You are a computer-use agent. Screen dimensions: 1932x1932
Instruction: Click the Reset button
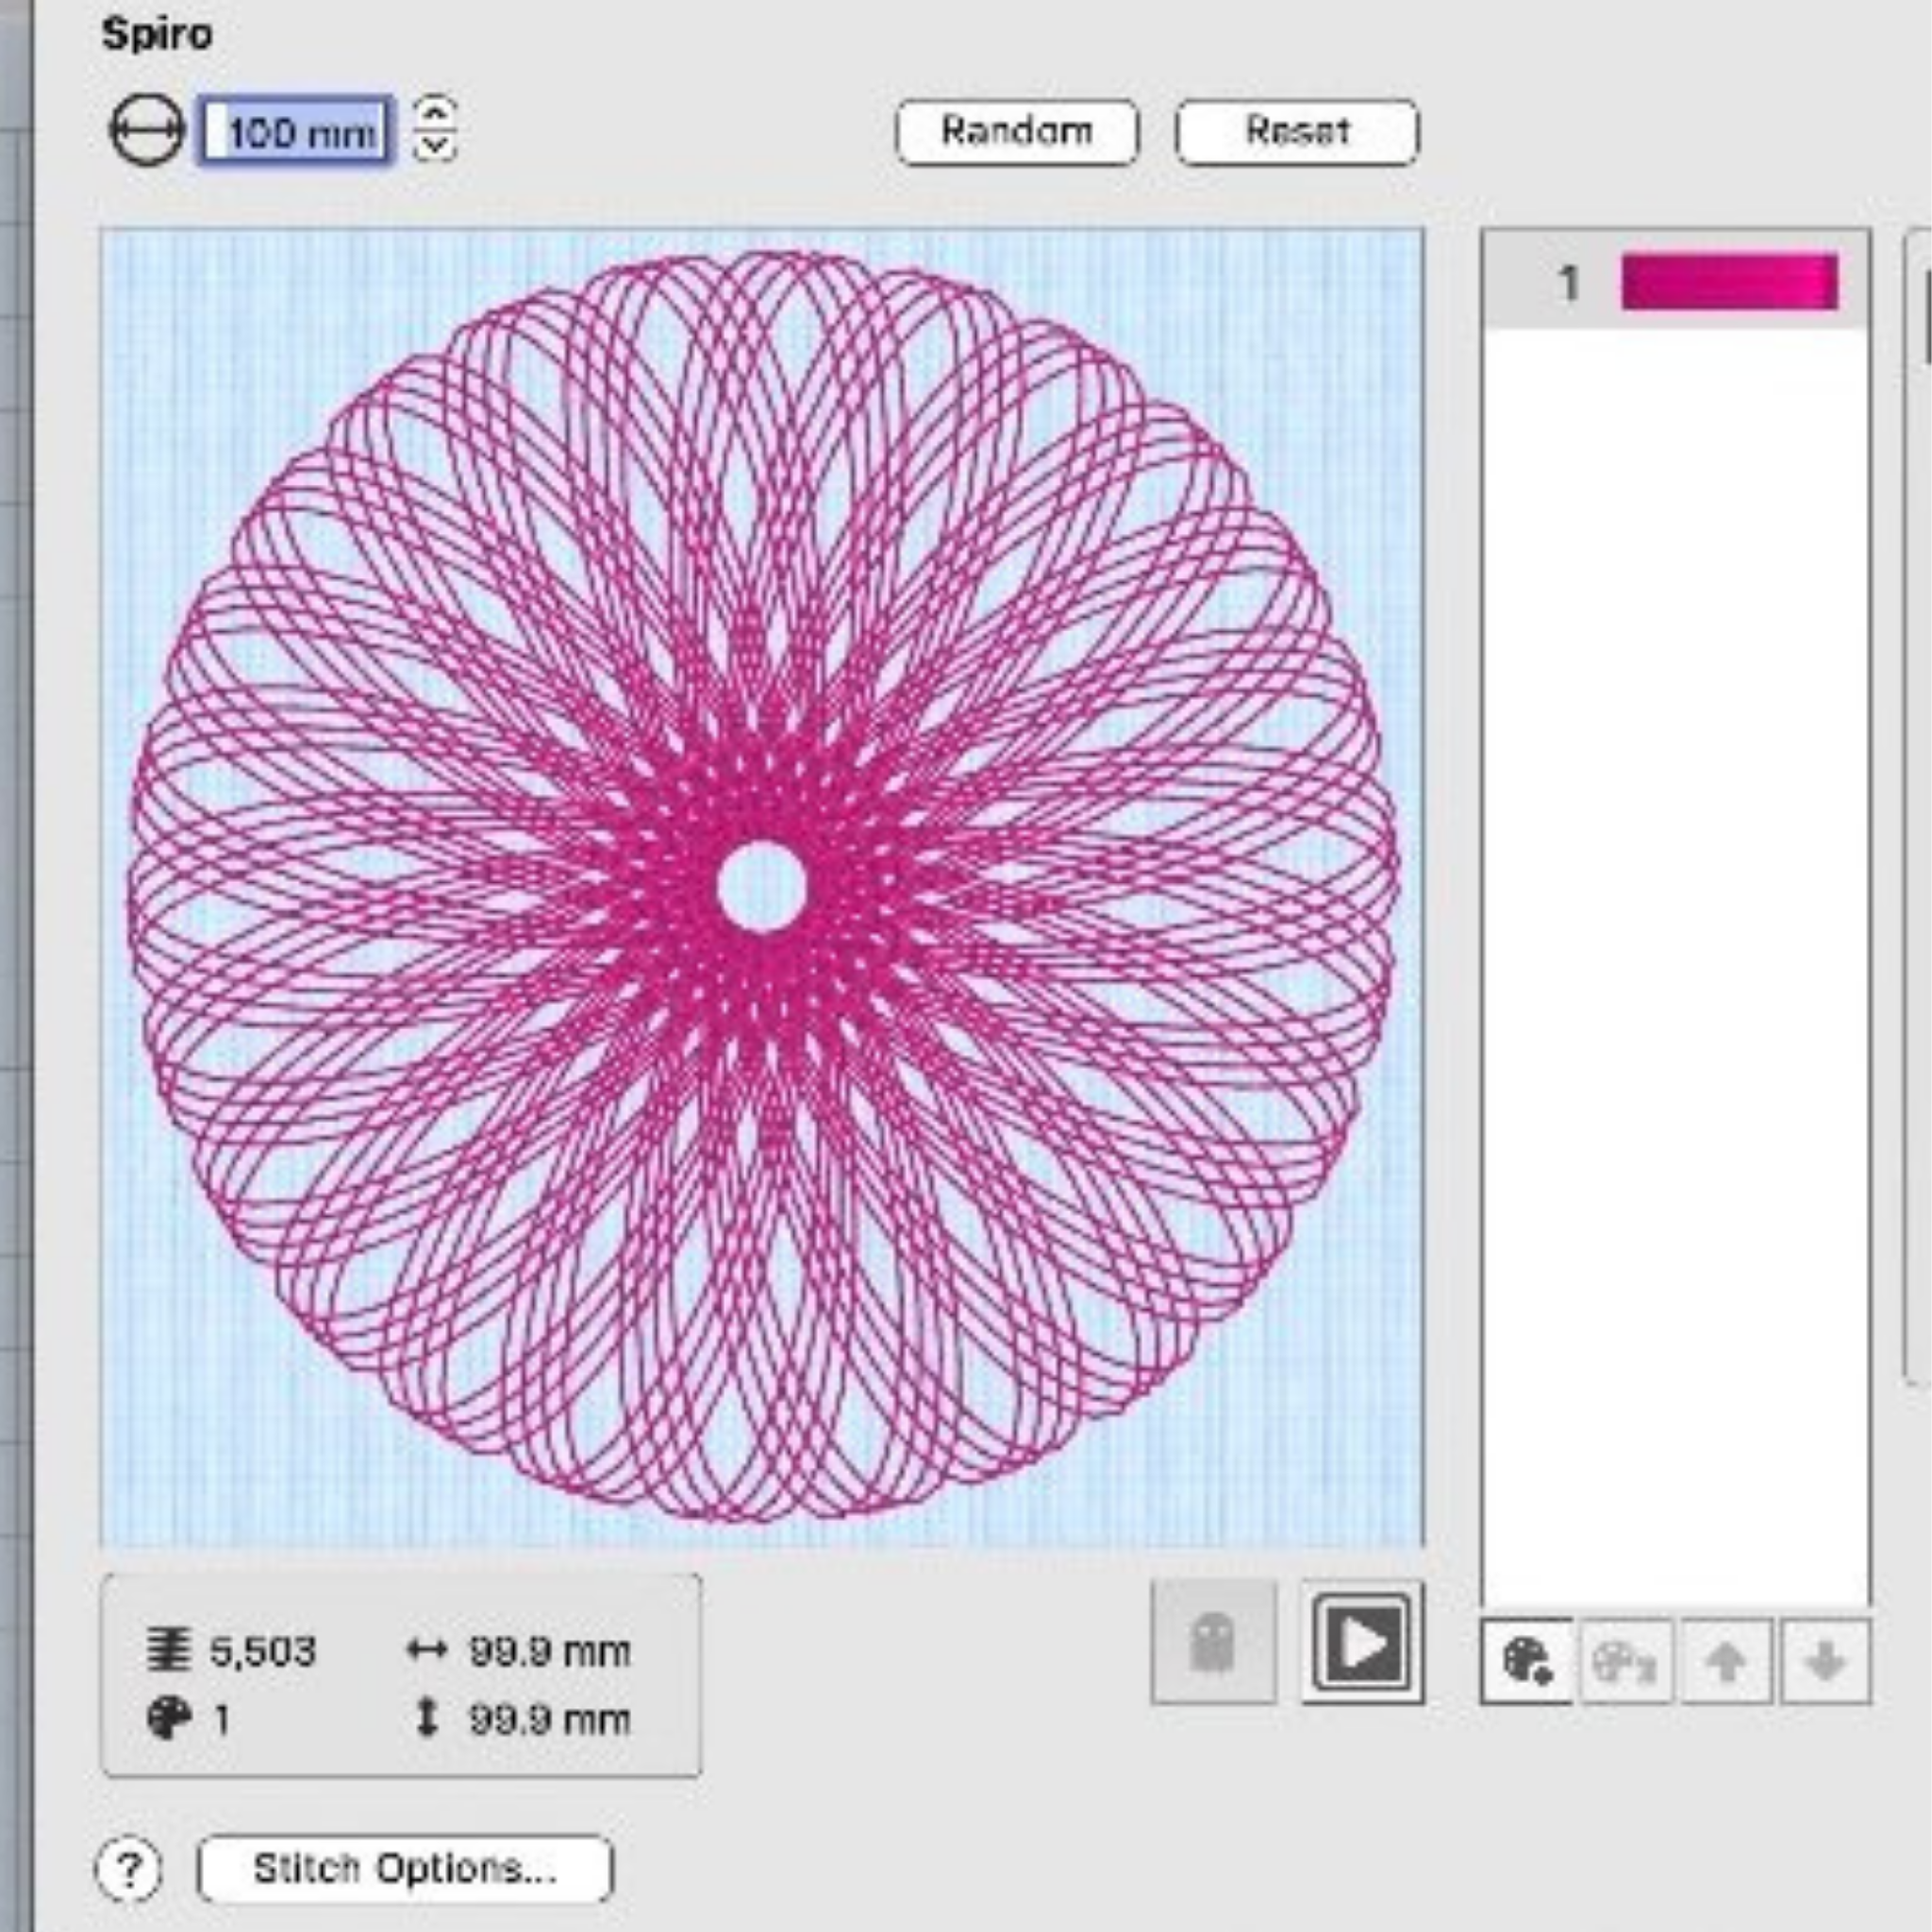[x=1297, y=131]
